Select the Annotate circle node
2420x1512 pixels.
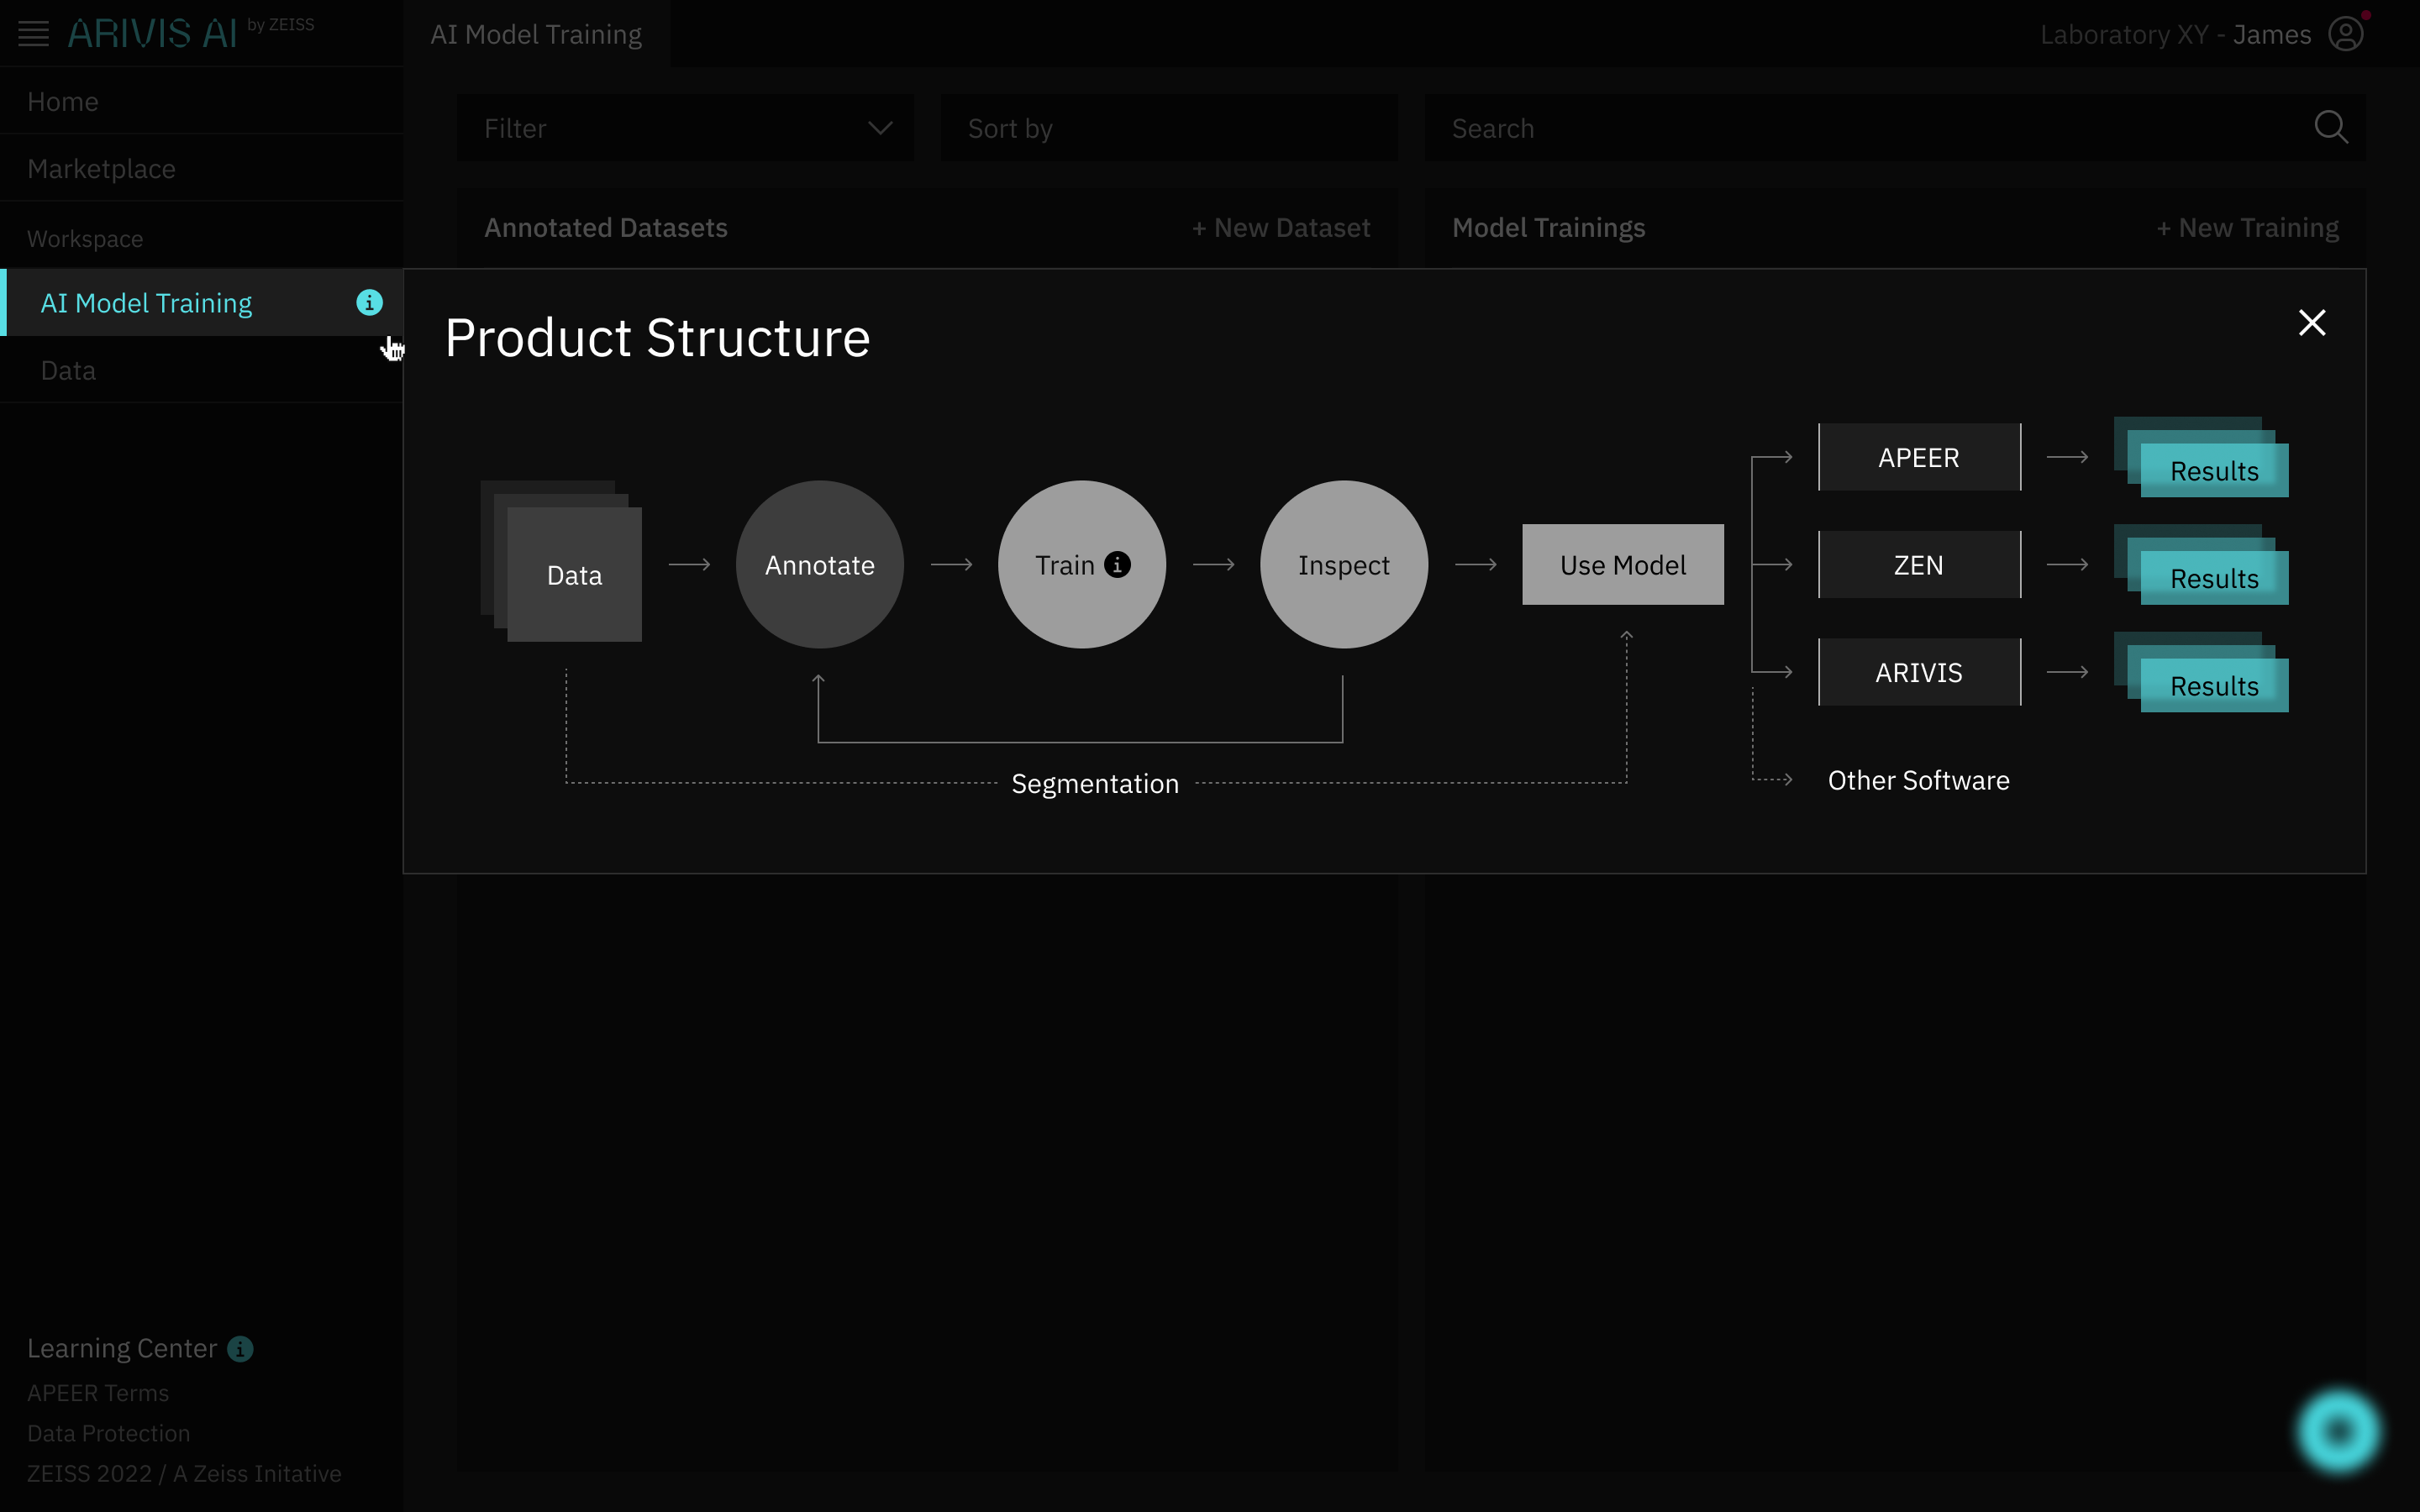820,565
